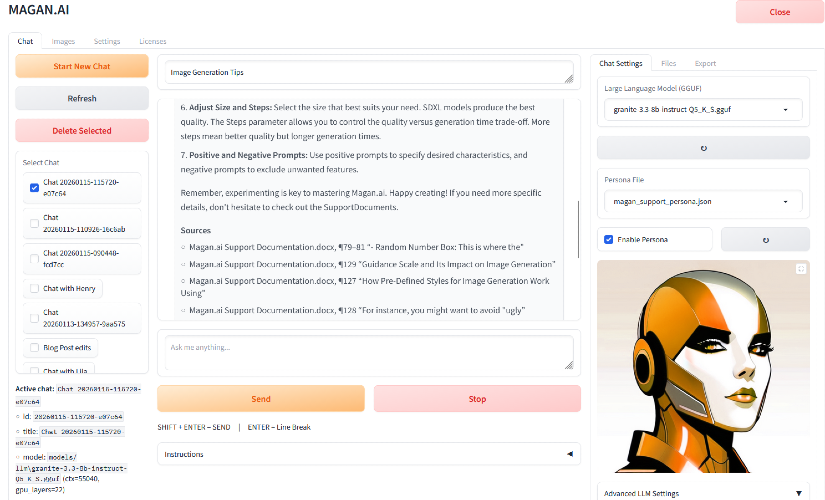825x500 pixels.
Task: Check the Chat 20260113-134957 checkbox
Action: (34, 318)
